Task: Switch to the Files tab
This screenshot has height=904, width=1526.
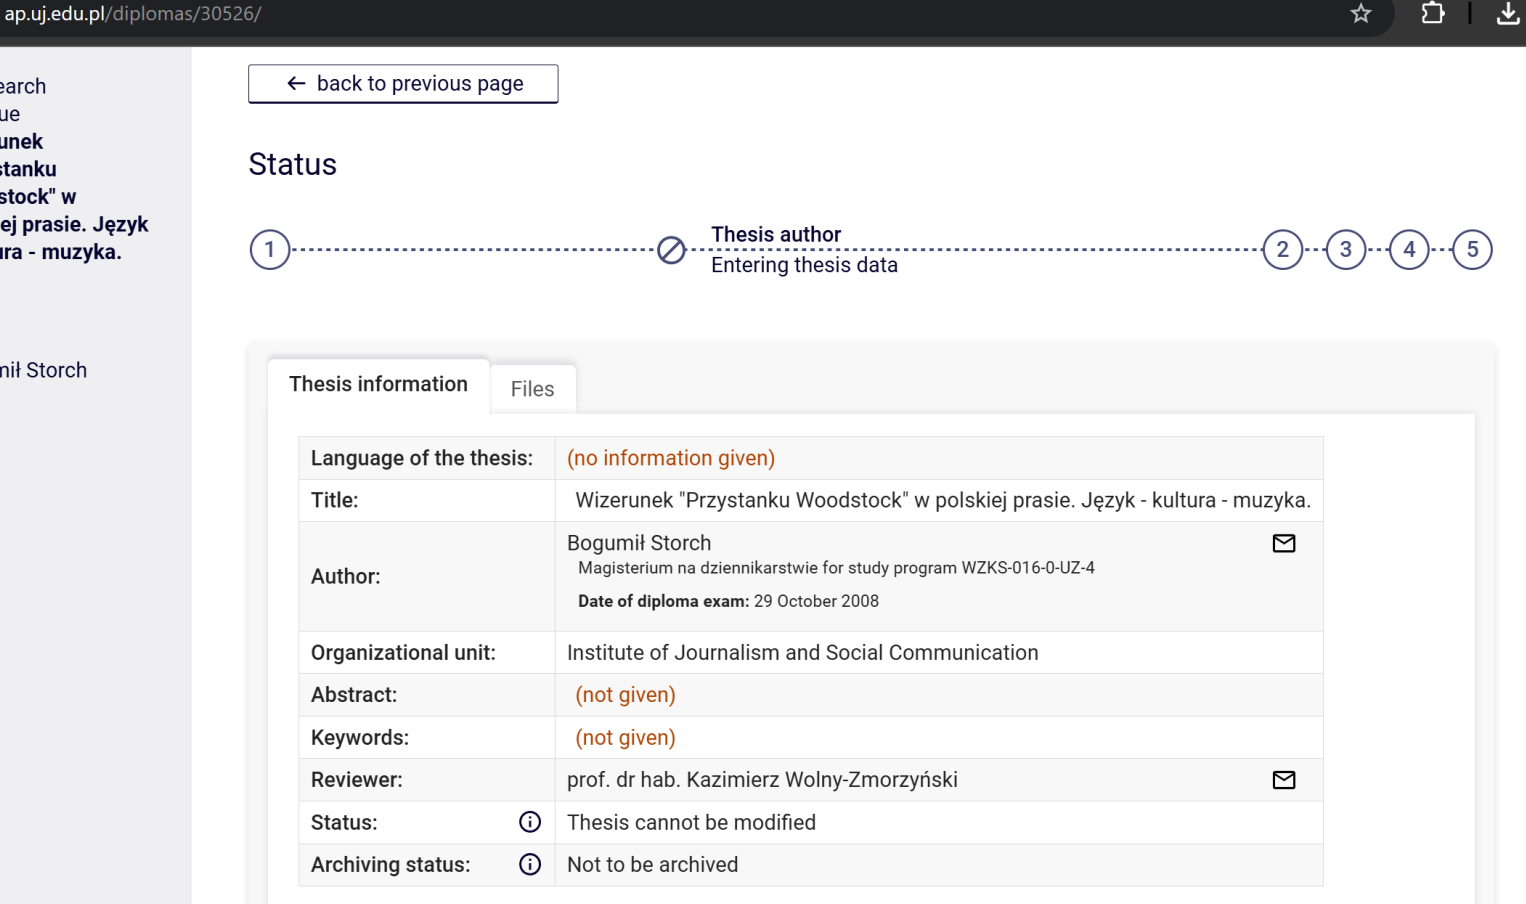Action: (x=532, y=389)
